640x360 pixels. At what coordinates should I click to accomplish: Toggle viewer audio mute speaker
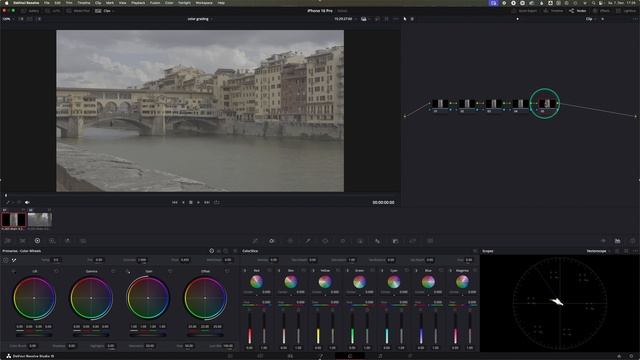coord(27,202)
